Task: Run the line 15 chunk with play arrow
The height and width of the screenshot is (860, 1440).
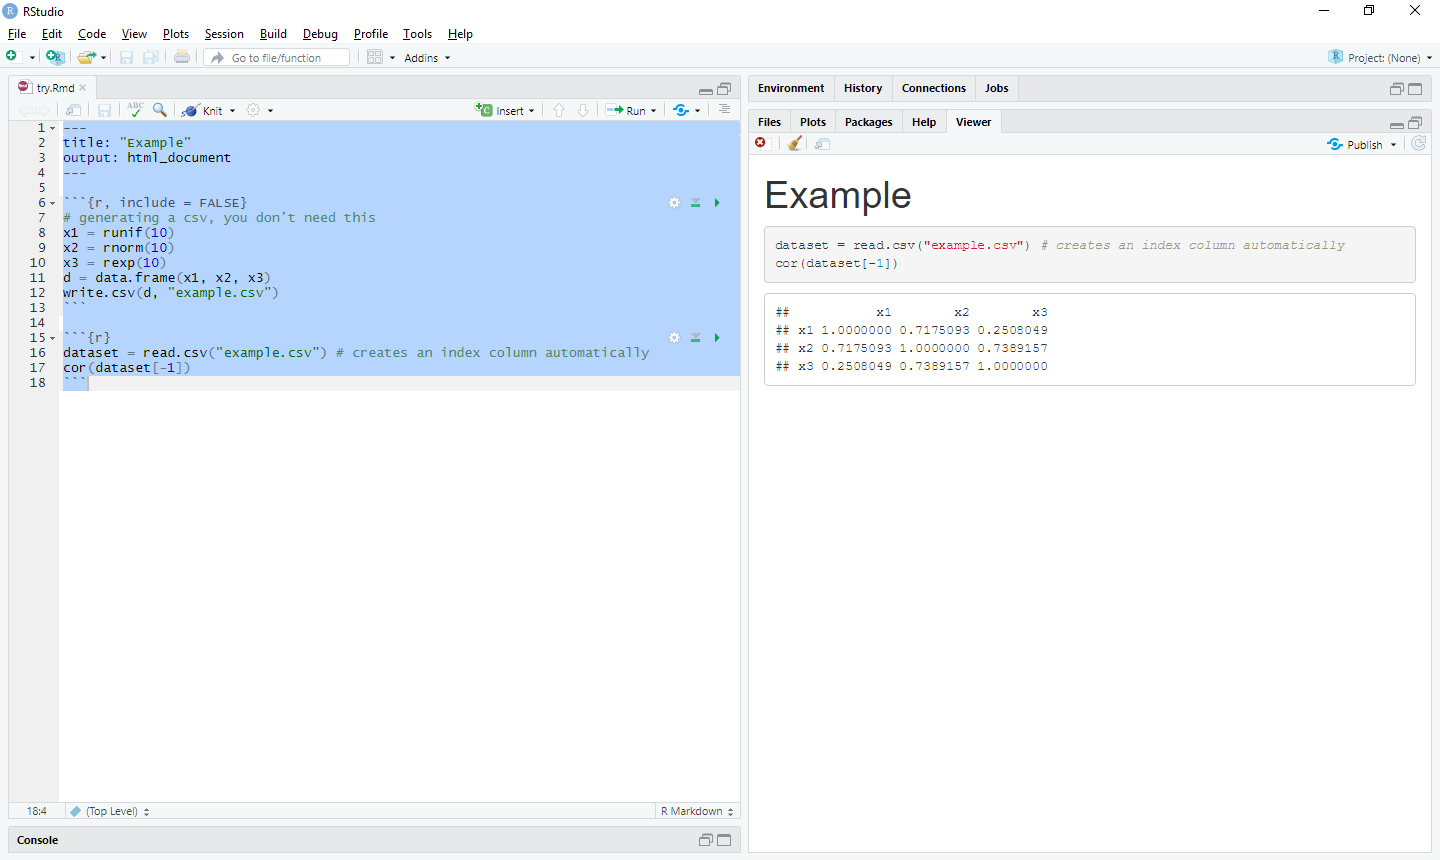Action: coord(717,337)
